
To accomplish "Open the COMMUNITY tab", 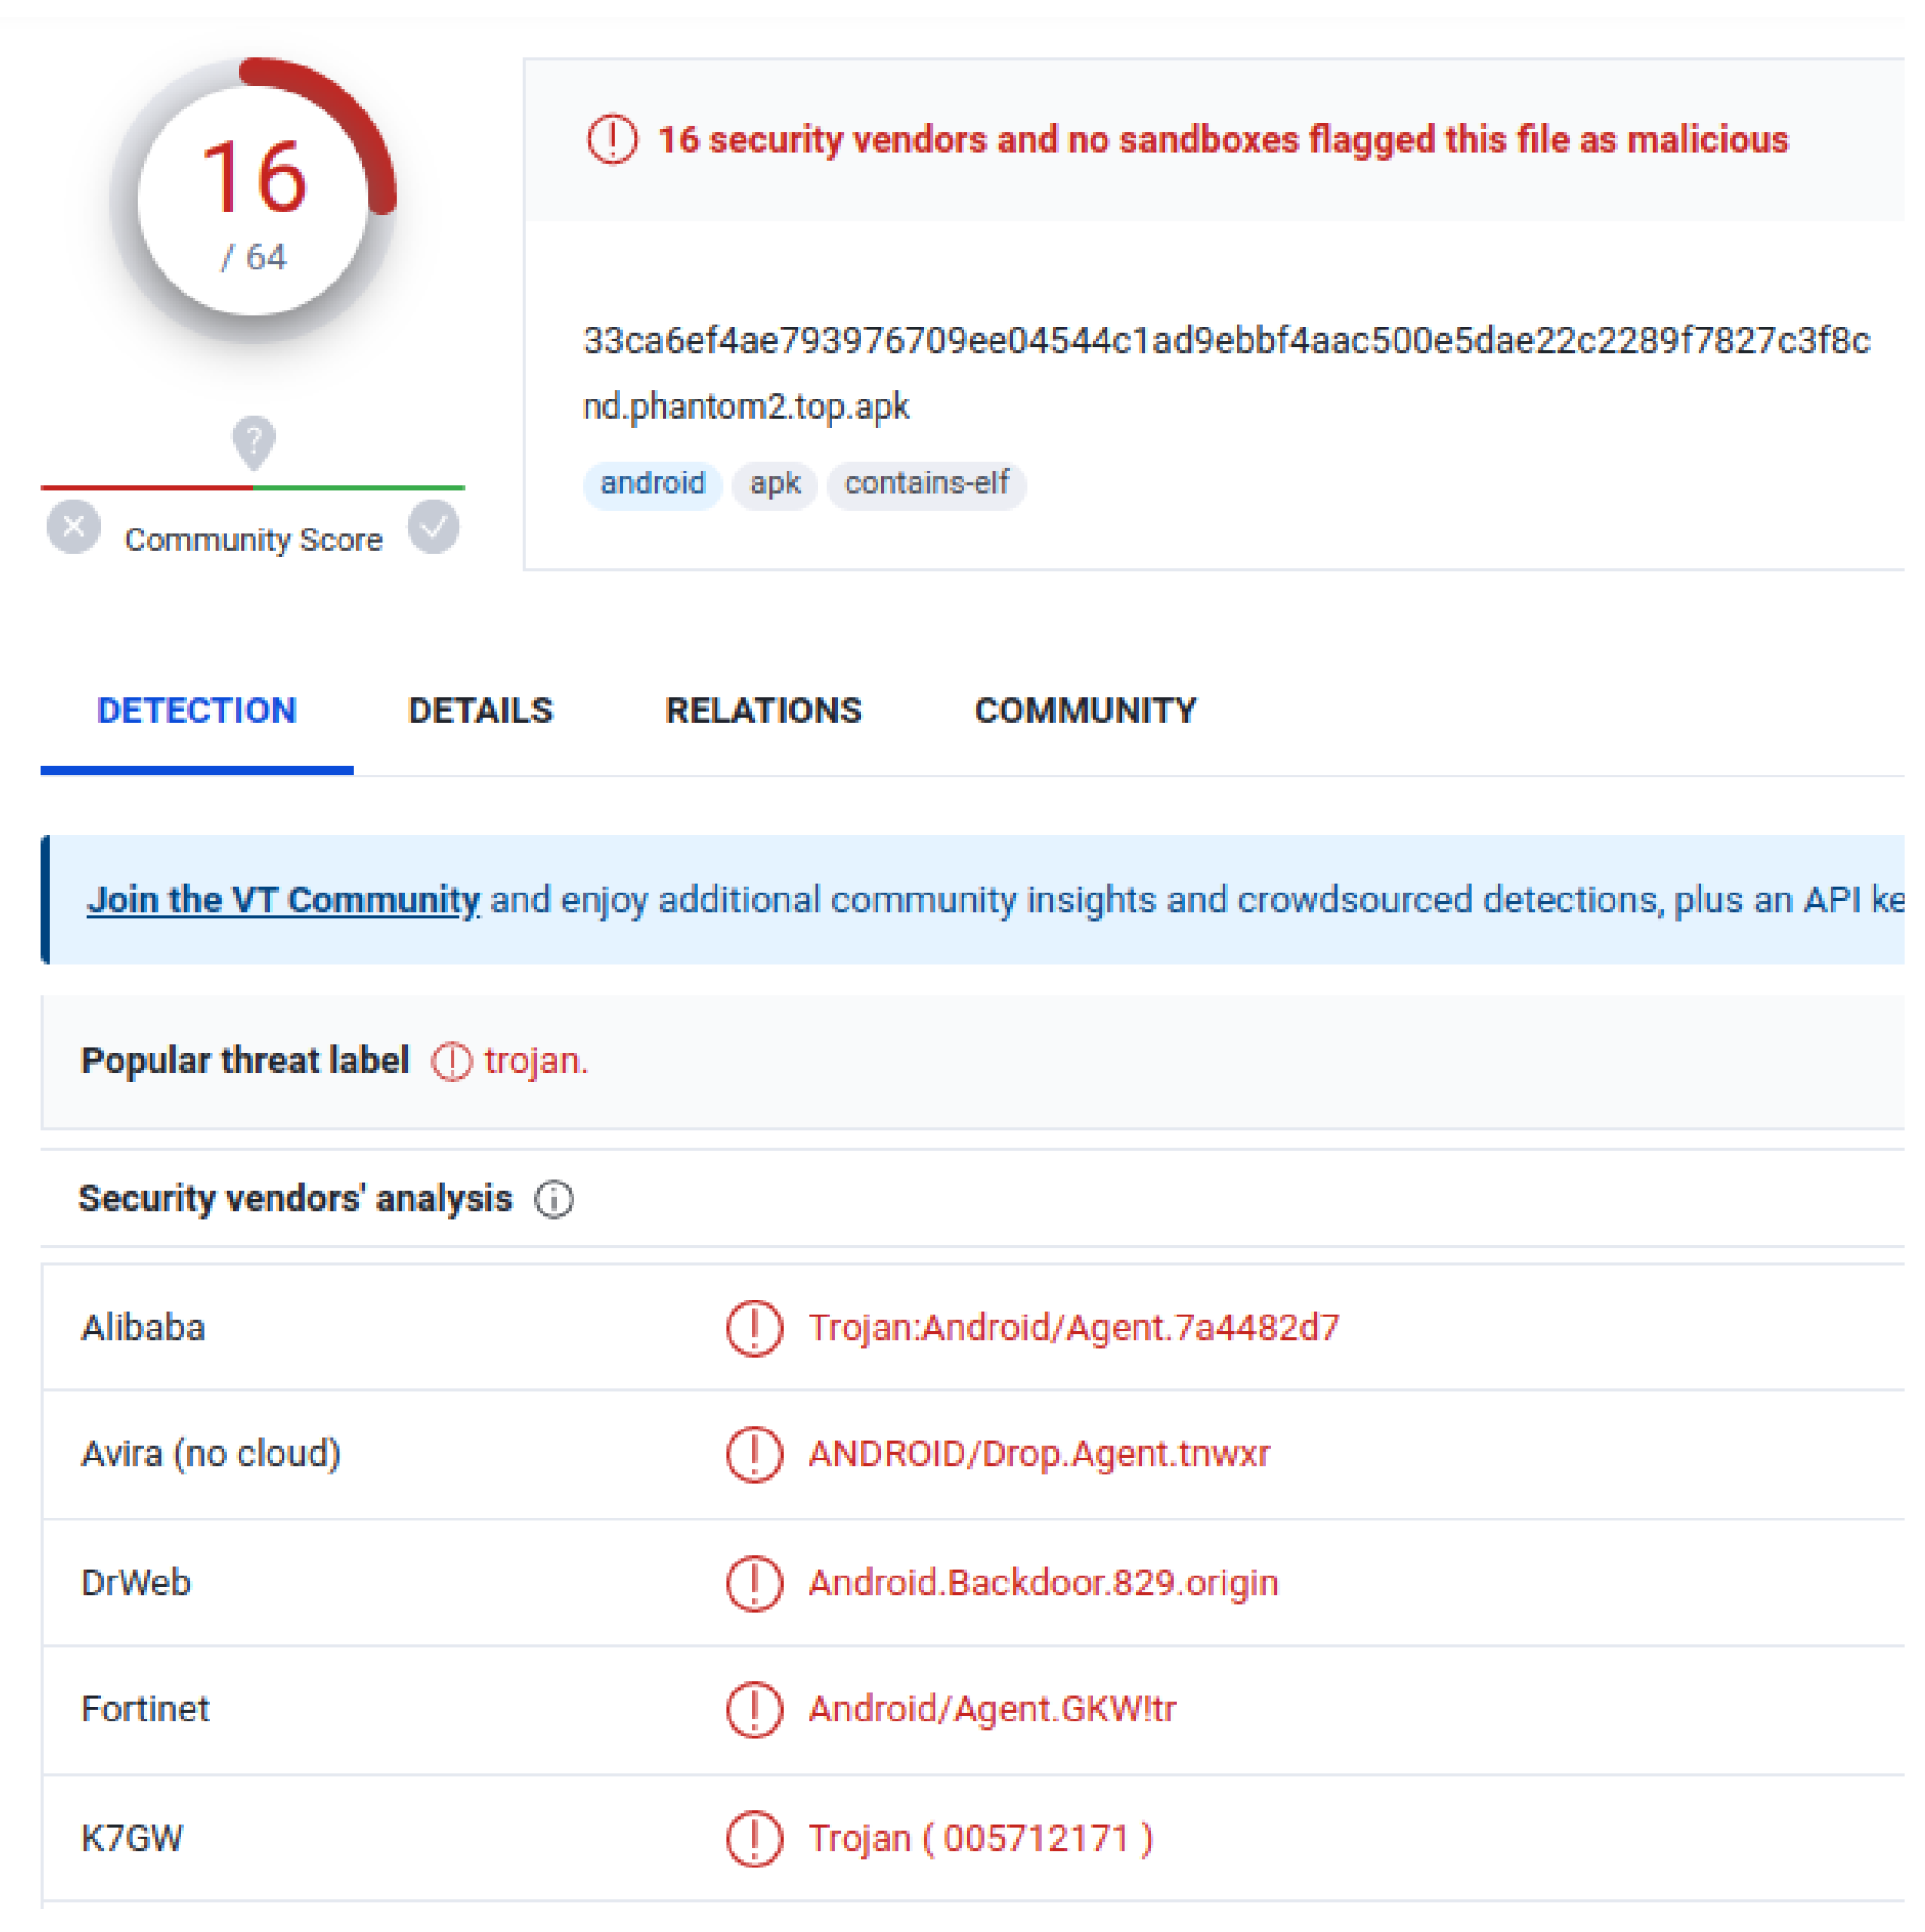I will (x=1086, y=711).
